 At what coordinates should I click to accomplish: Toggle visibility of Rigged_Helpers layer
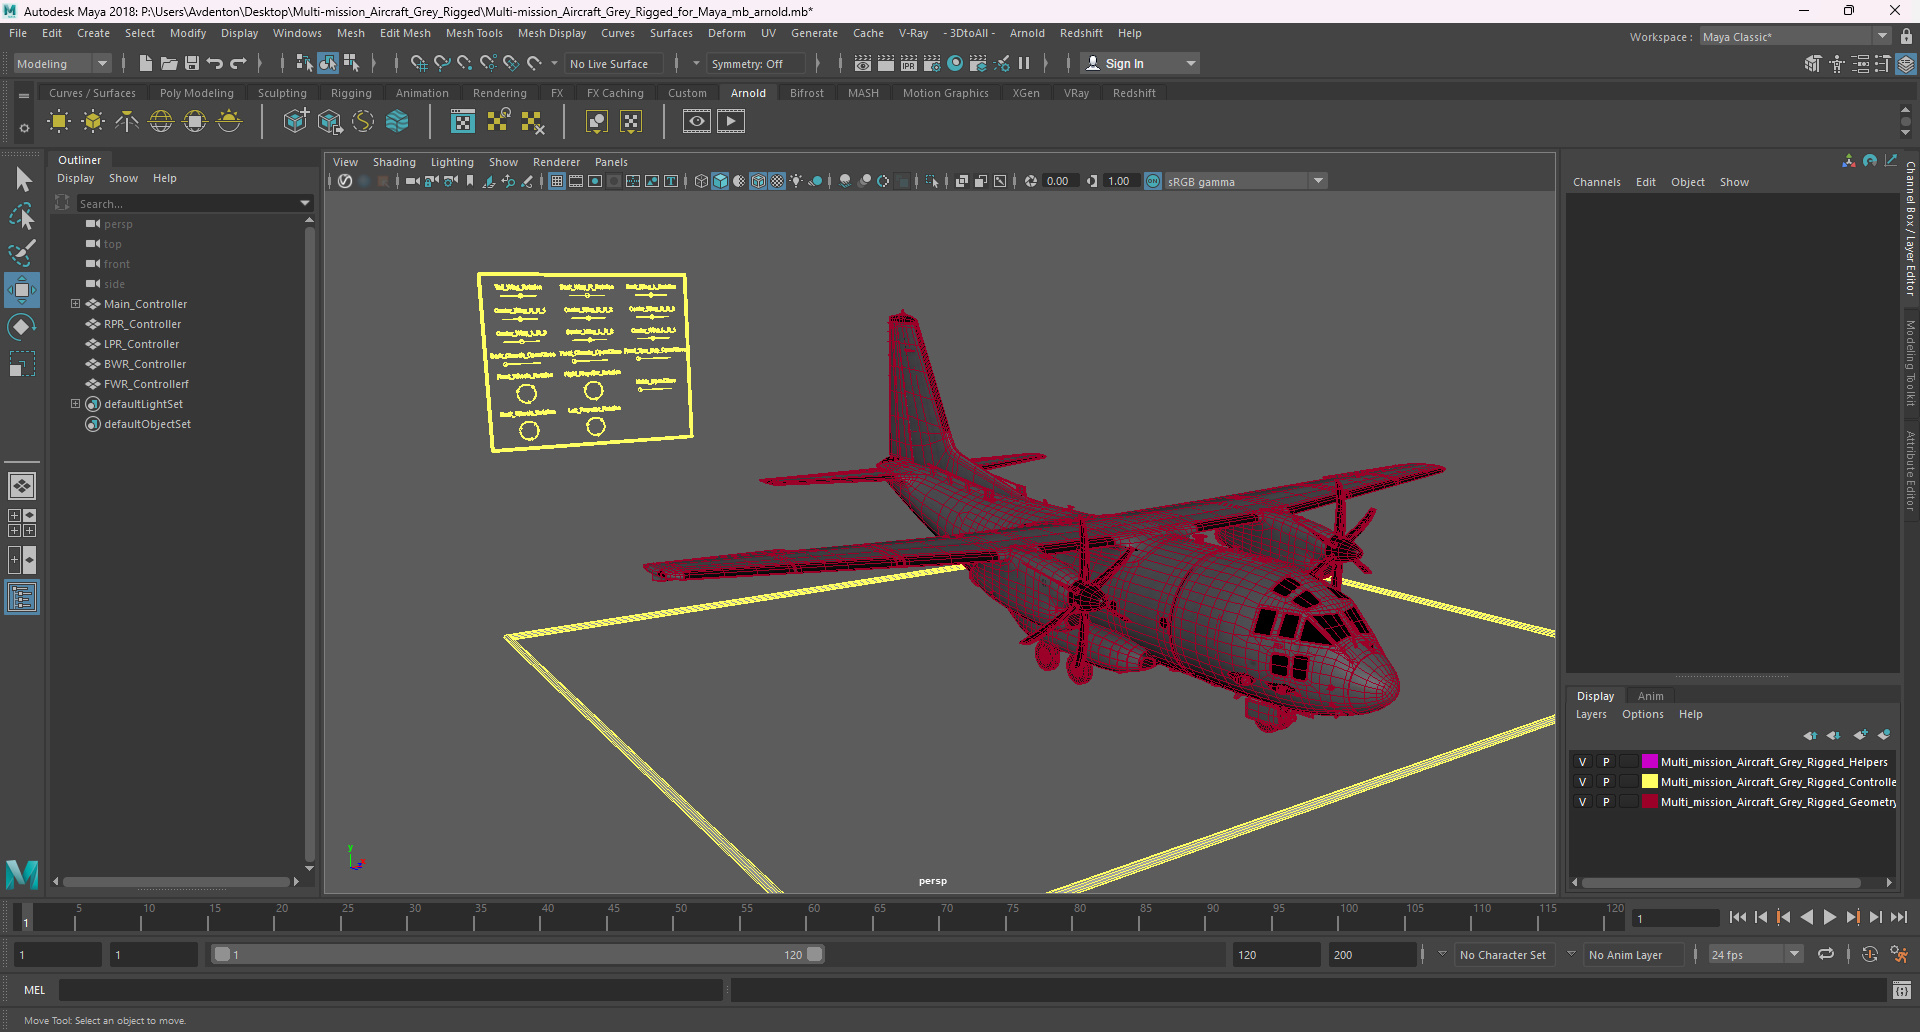pyautogui.click(x=1582, y=762)
